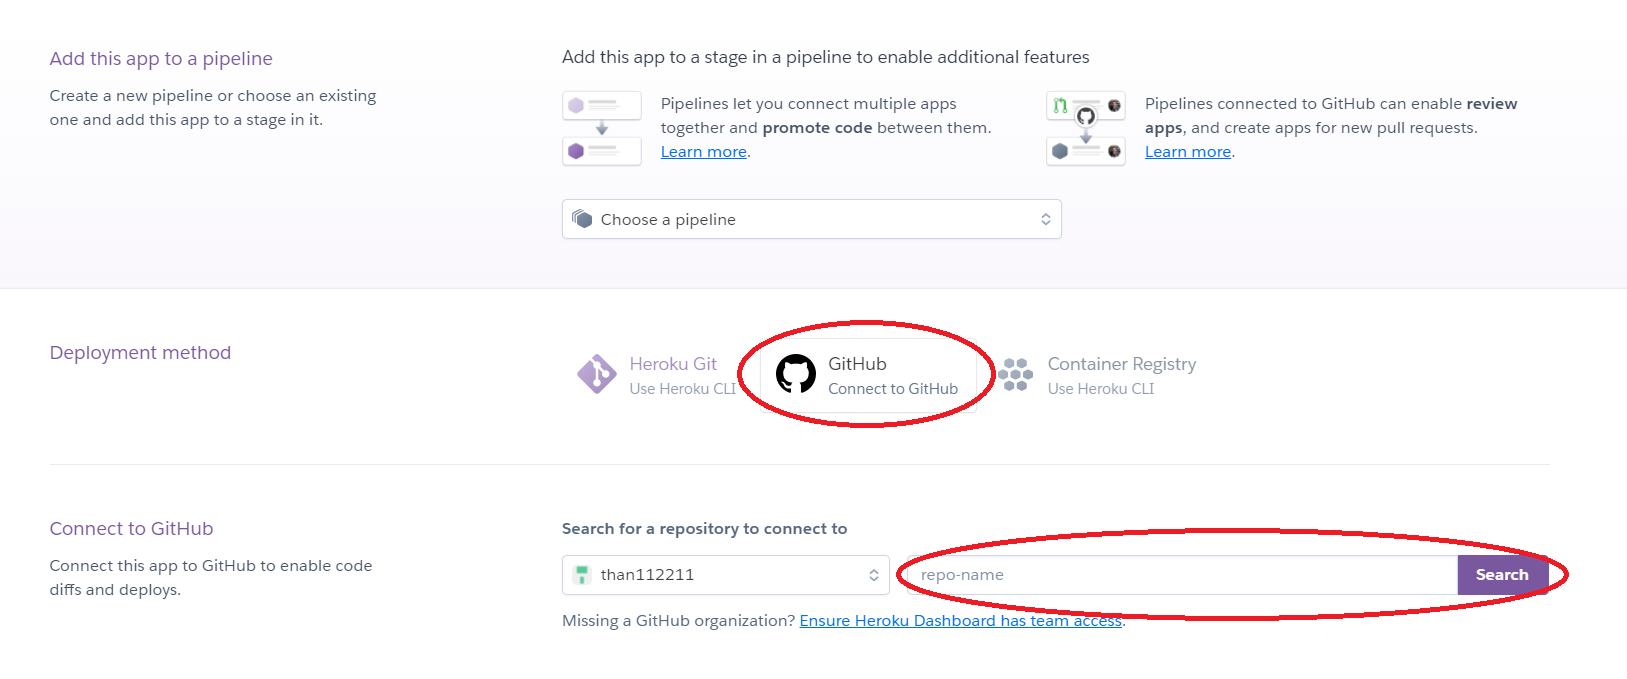Focus the repo-name search field
Screen dimensions: 1627x679
click(x=1181, y=575)
